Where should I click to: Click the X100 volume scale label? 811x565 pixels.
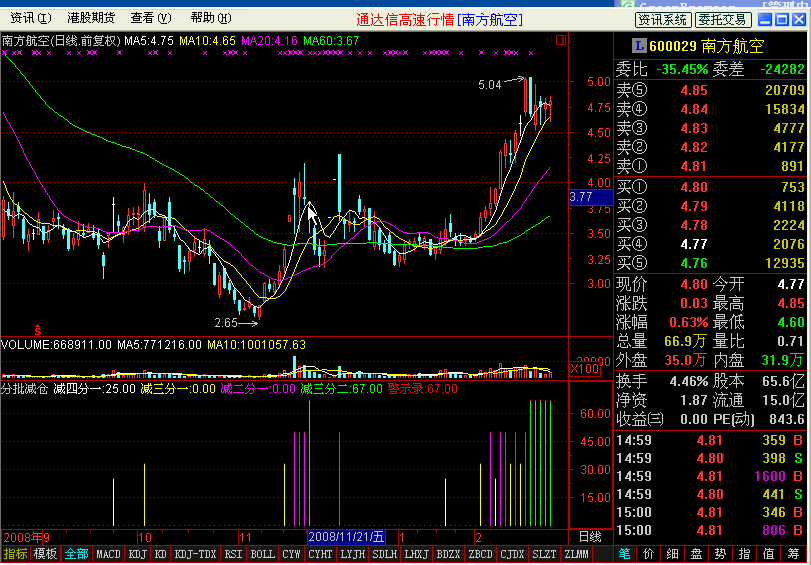[x=585, y=369]
